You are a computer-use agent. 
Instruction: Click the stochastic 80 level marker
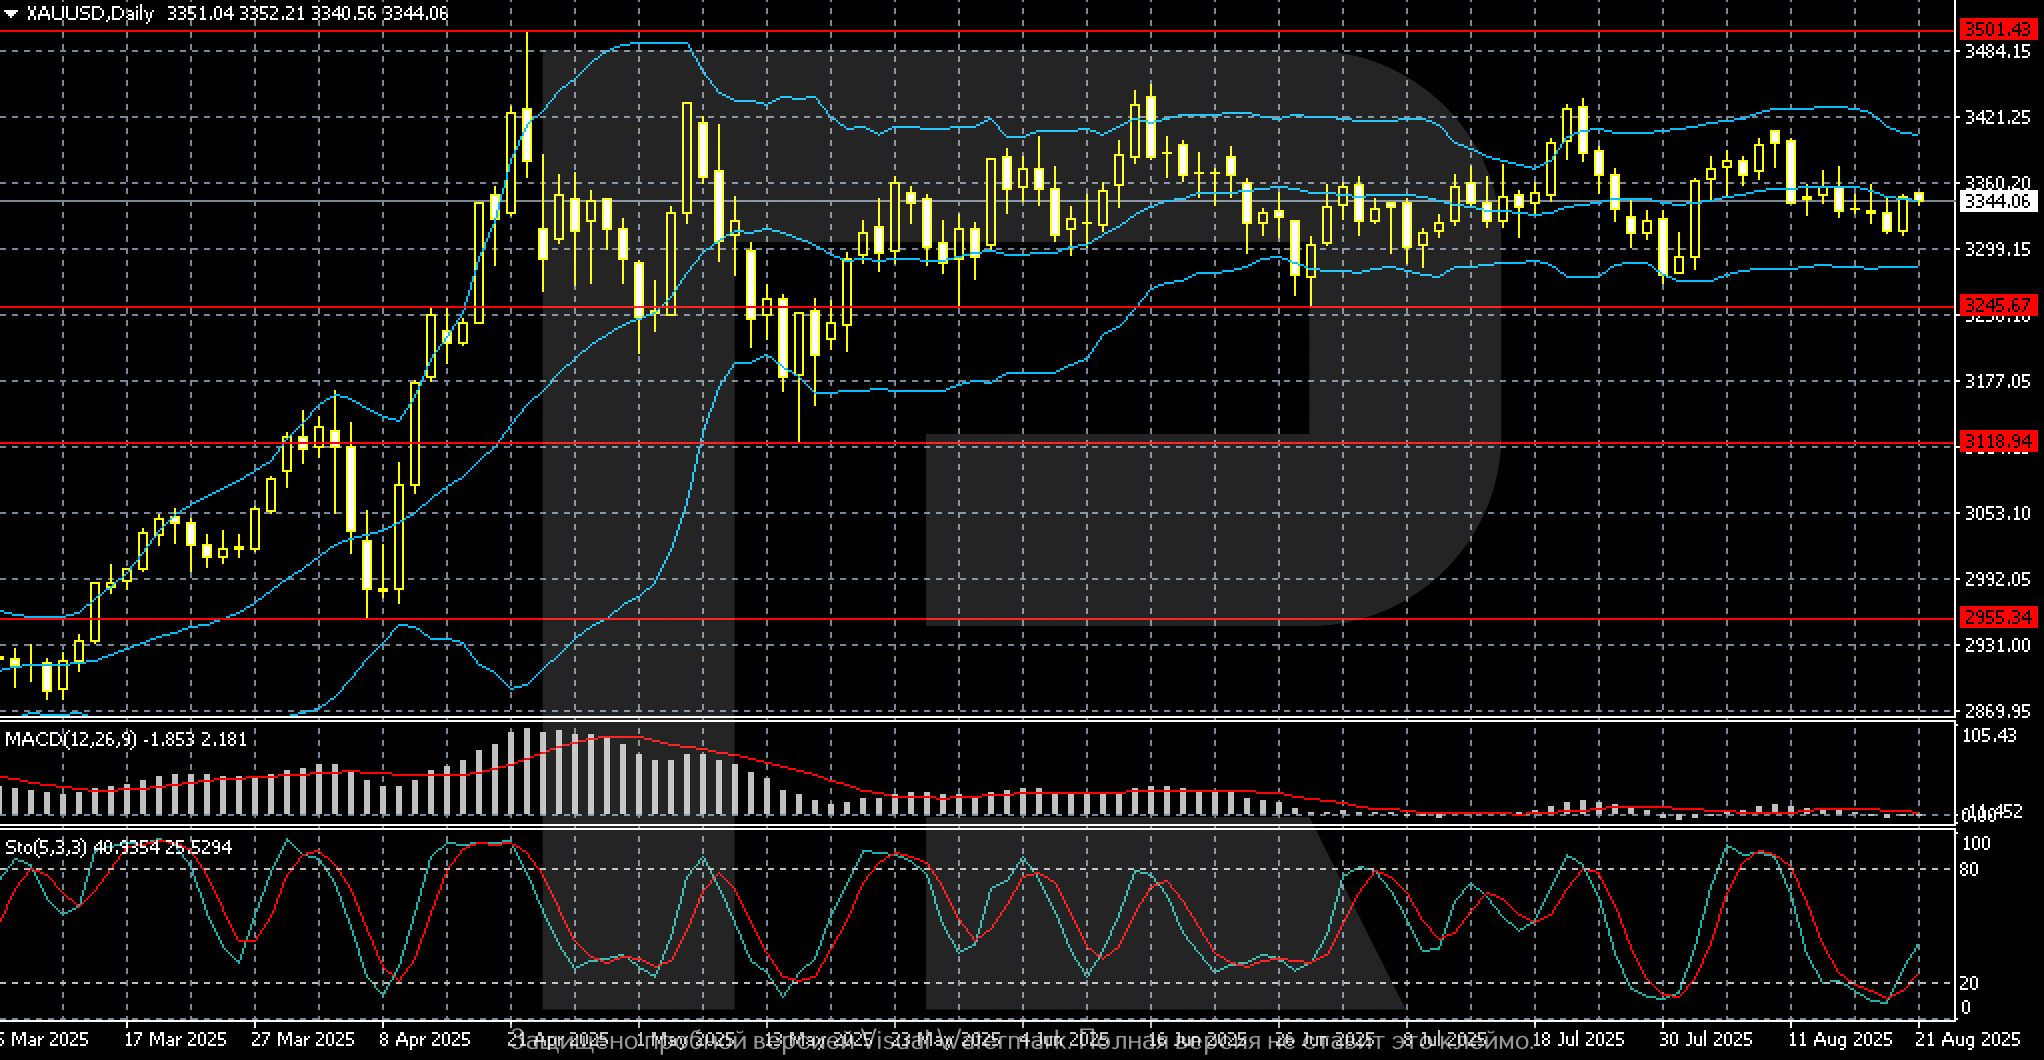pos(1968,870)
